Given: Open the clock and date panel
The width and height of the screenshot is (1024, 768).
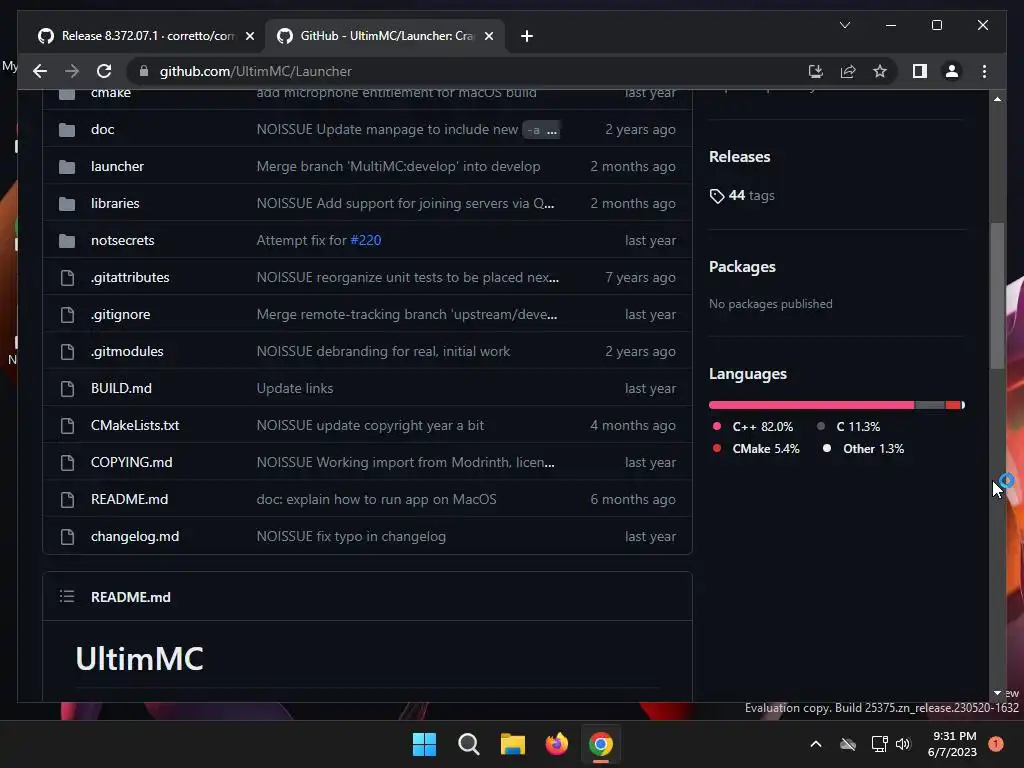Looking at the screenshot, I should coord(952,744).
